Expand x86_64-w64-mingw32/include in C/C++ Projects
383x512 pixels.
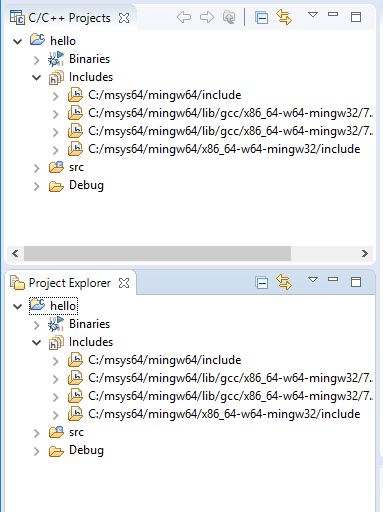[x=56, y=150]
